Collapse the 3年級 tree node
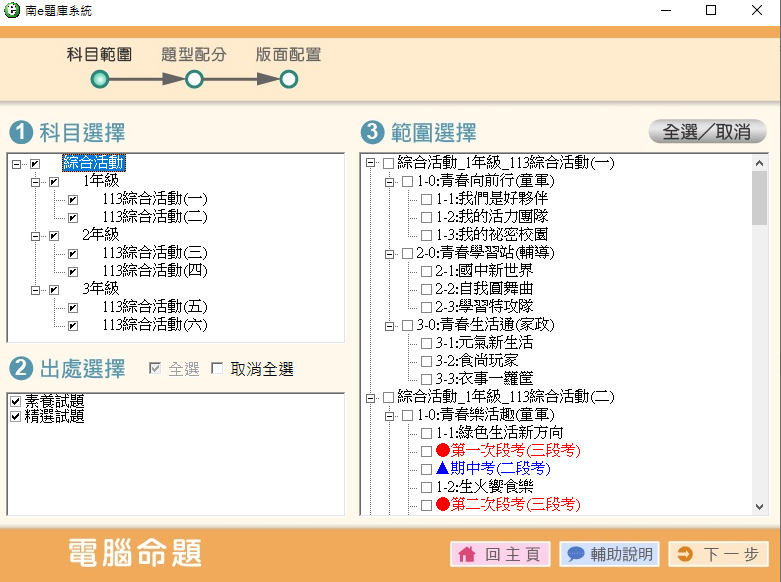This screenshot has height=582, width=781. [35, 289]
